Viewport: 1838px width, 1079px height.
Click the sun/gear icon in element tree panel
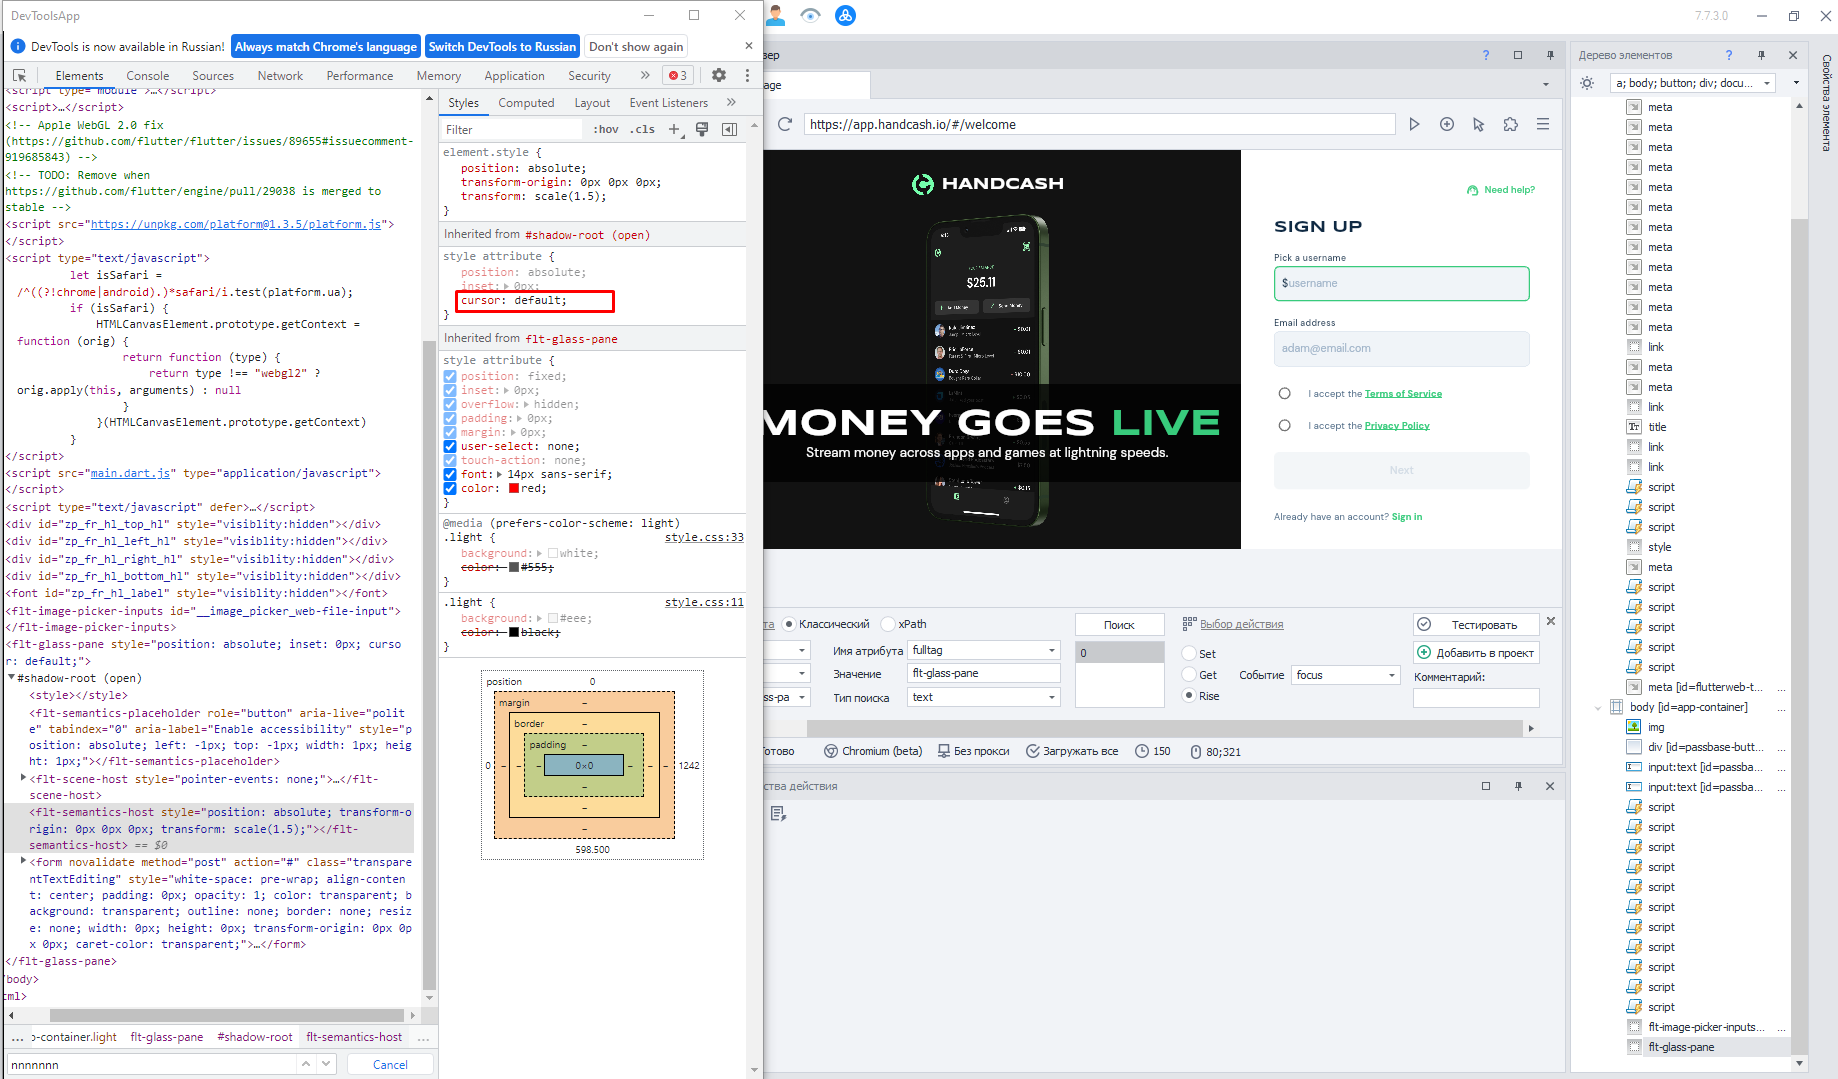tap(1587, 83)
